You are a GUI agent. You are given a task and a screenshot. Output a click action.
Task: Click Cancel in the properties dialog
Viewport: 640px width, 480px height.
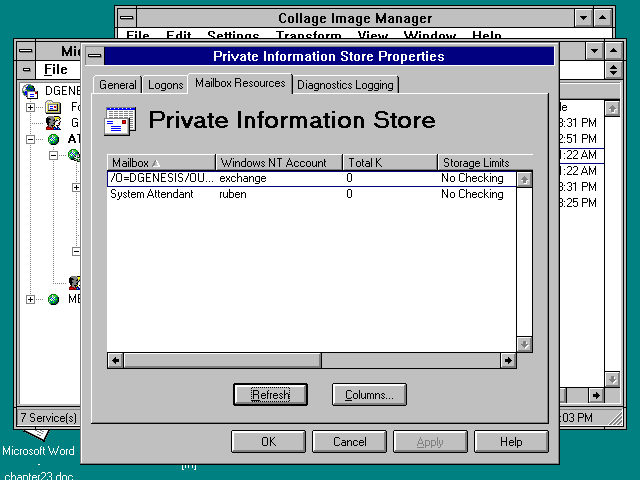click(x=349, y=442)
